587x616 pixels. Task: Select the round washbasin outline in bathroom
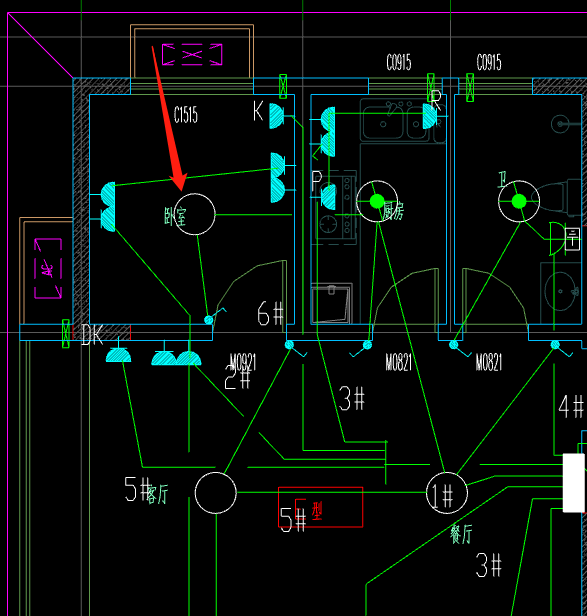click(562, 291)
